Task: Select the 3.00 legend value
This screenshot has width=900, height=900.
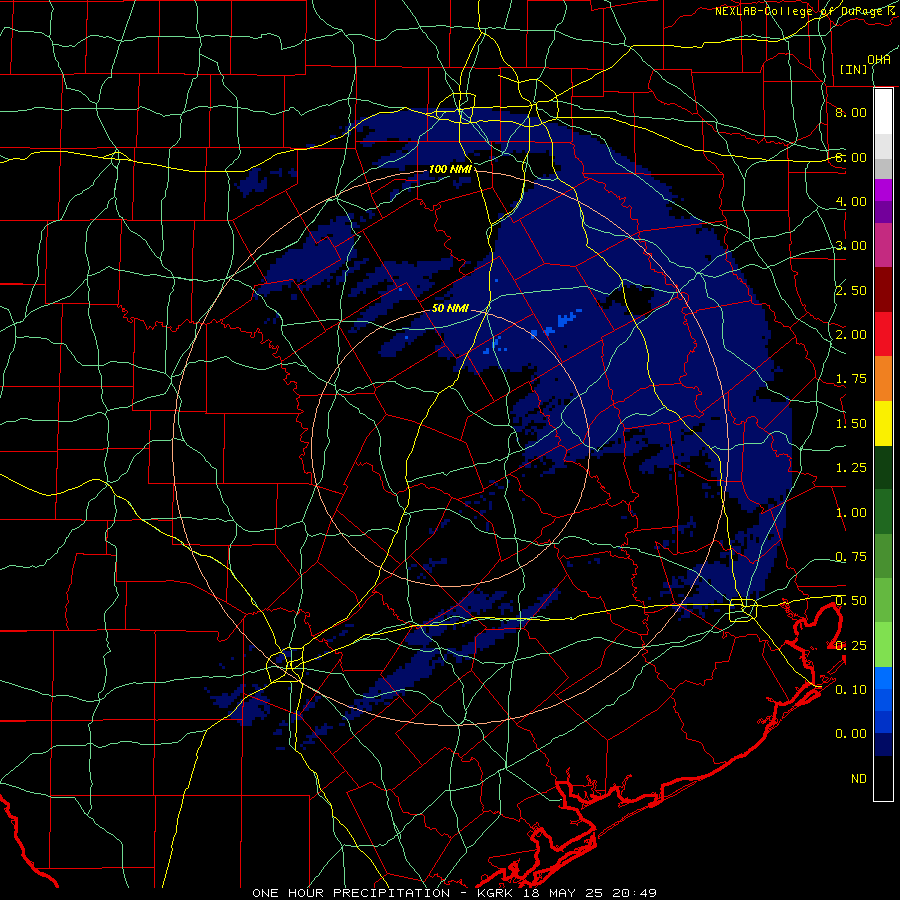Action: 851,246
